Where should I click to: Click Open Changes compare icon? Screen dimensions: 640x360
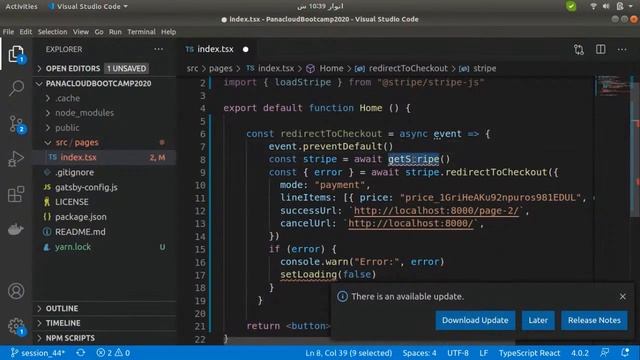[x=579, y=49]
